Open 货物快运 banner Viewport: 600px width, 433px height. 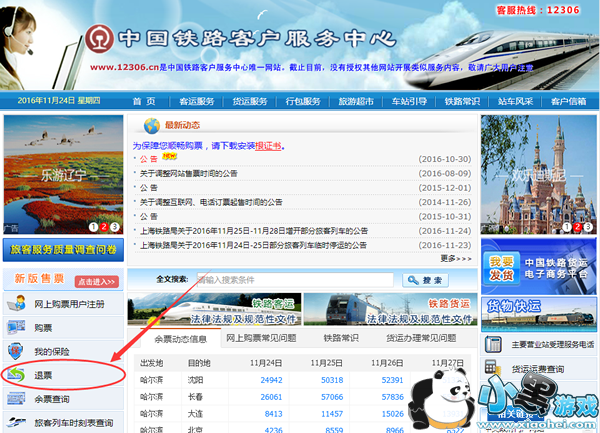tap(538, 314)
